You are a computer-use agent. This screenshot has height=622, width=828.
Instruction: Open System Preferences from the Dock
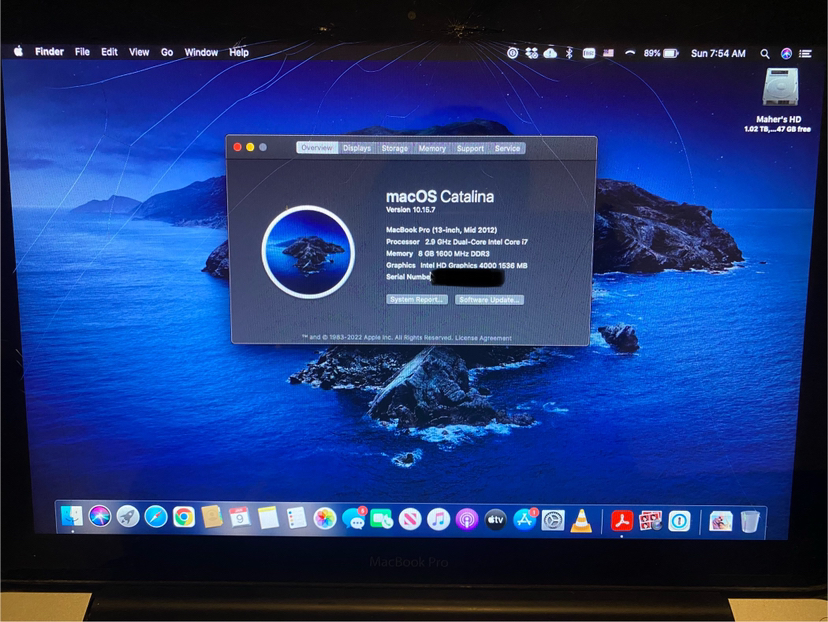point(551,519)
